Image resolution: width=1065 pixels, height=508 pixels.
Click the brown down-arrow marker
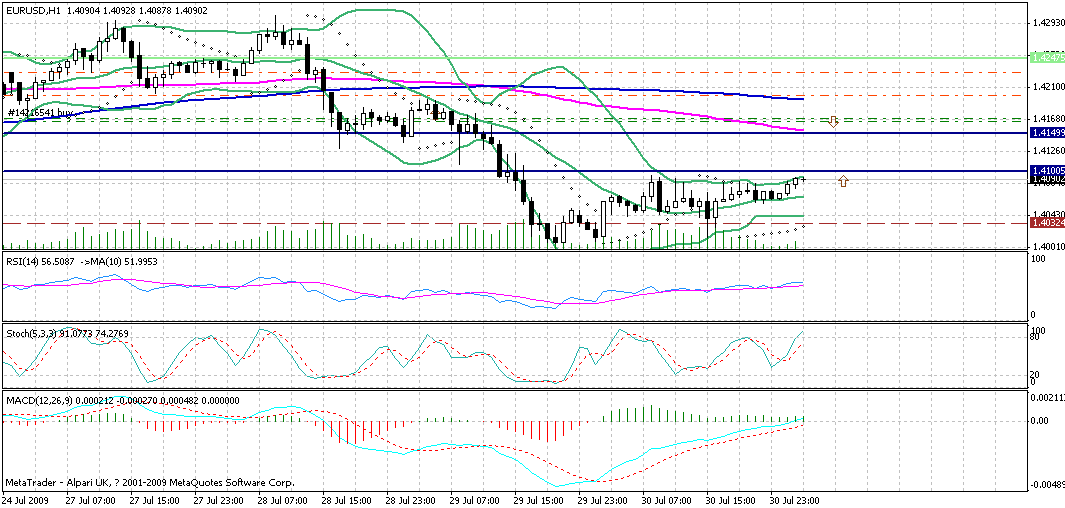(833, 122)
